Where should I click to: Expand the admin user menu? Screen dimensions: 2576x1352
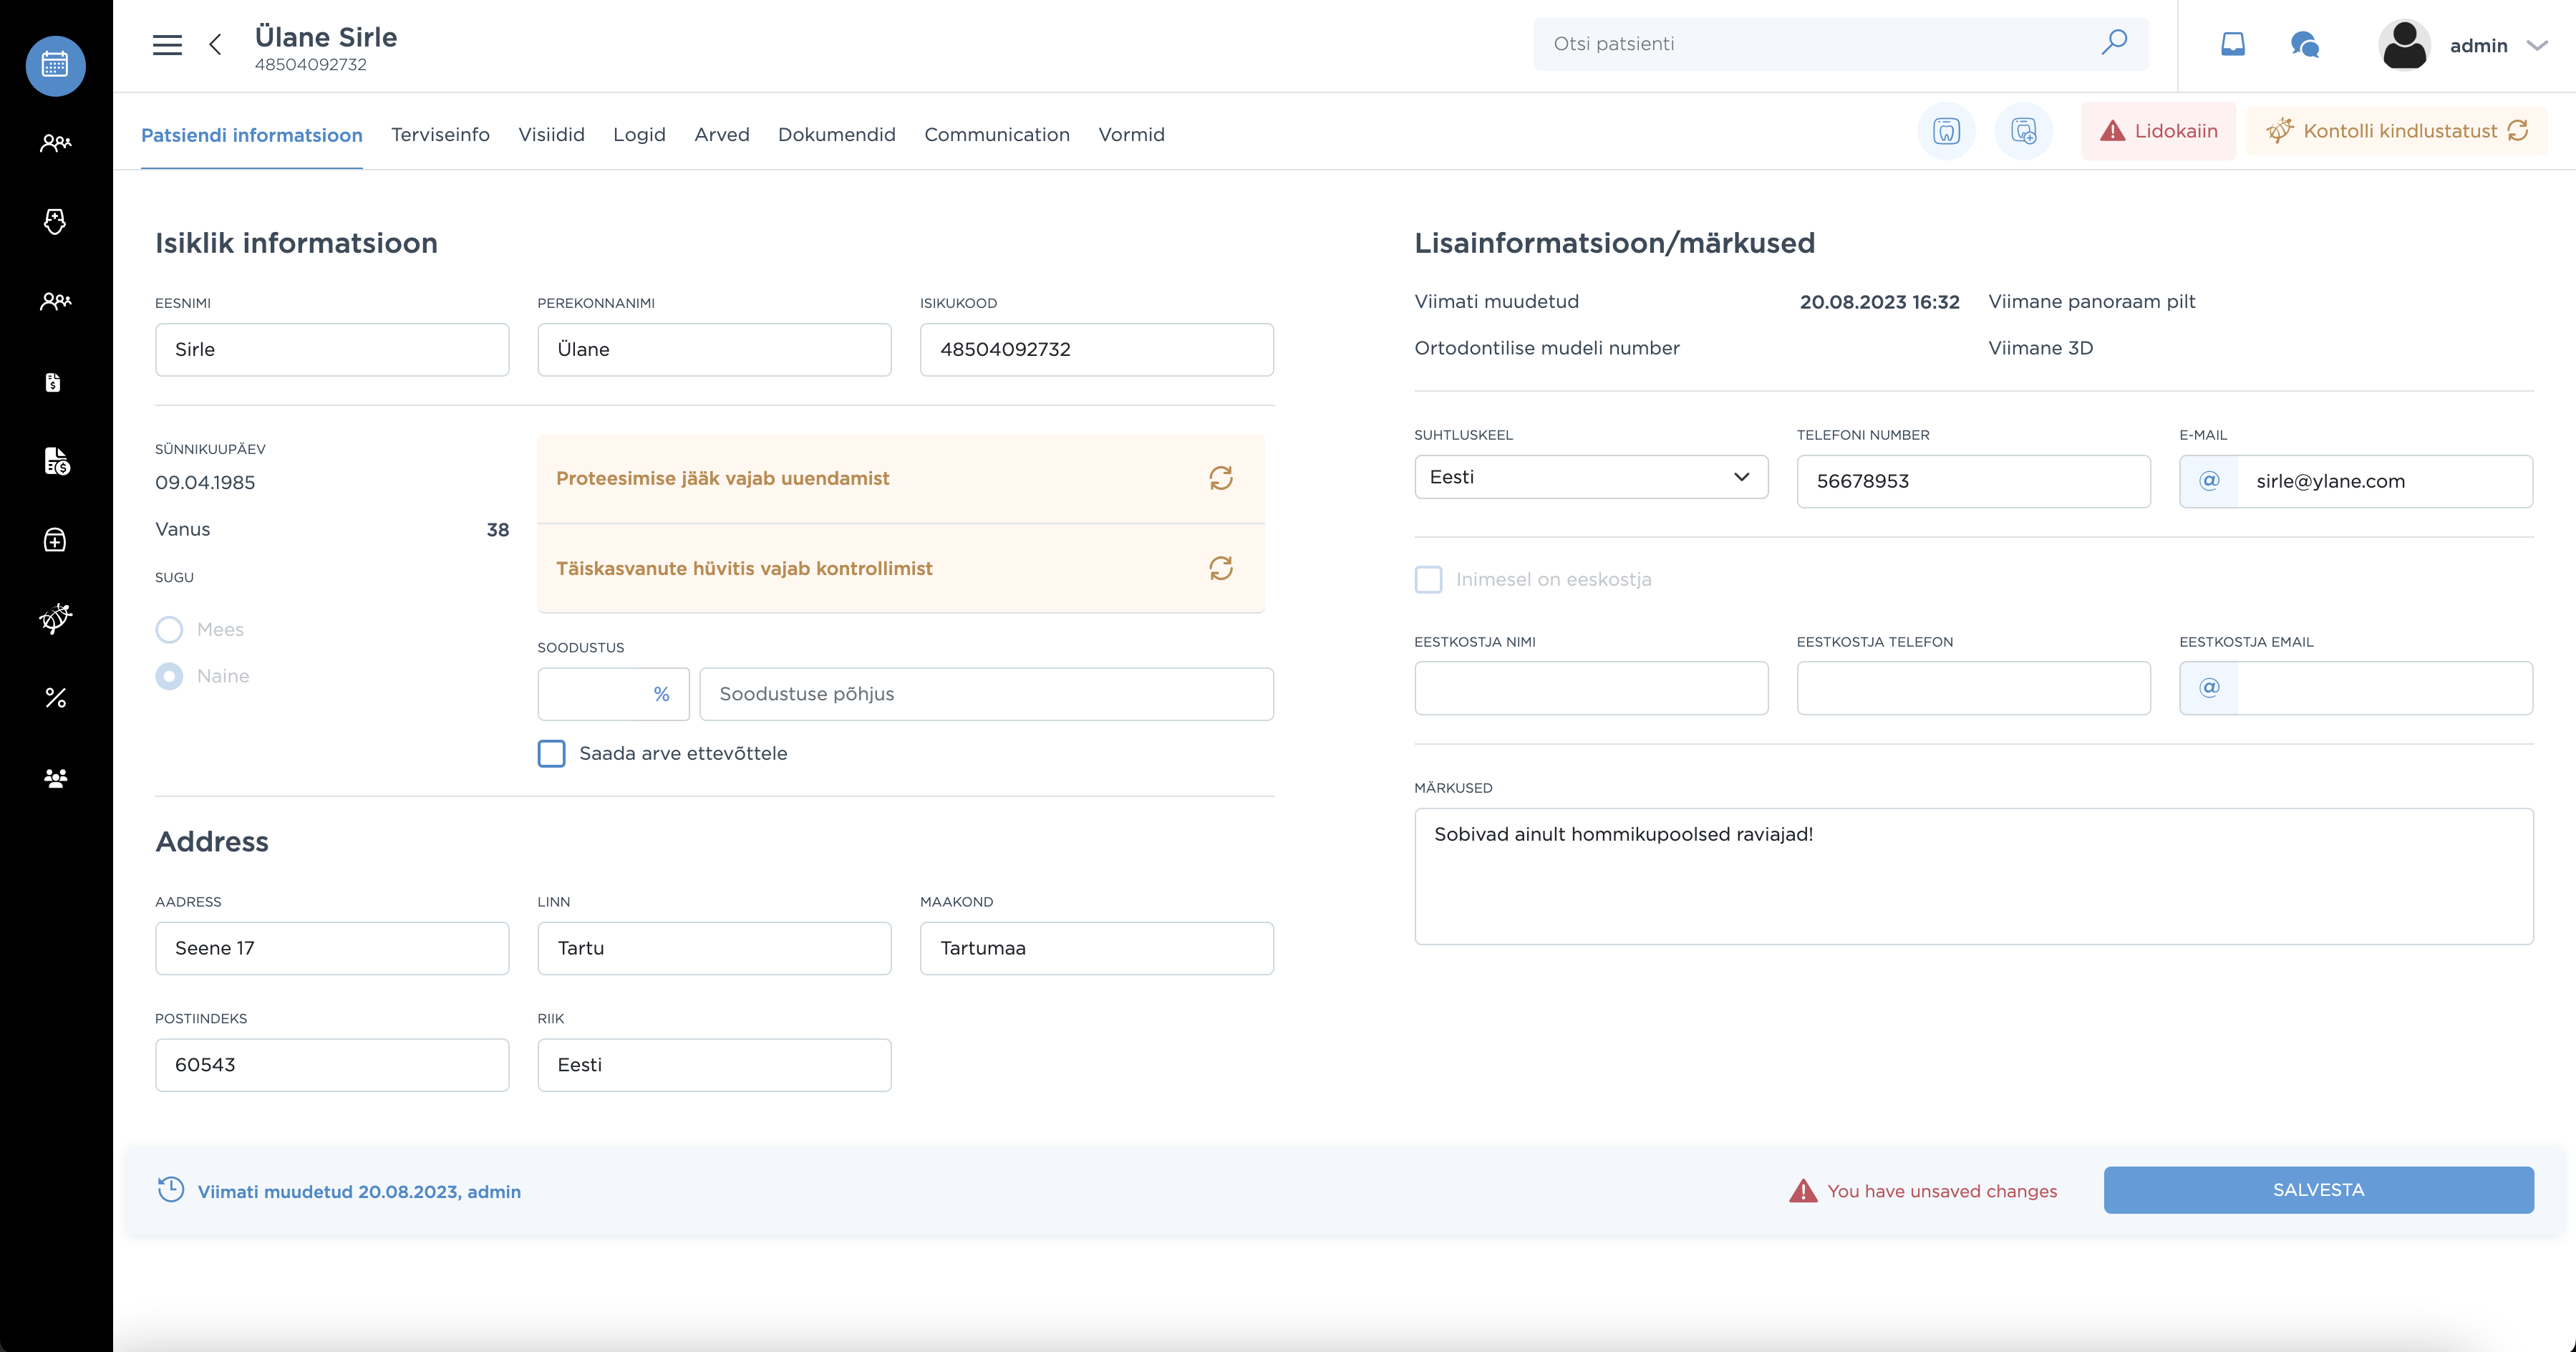click(2536, 45)
